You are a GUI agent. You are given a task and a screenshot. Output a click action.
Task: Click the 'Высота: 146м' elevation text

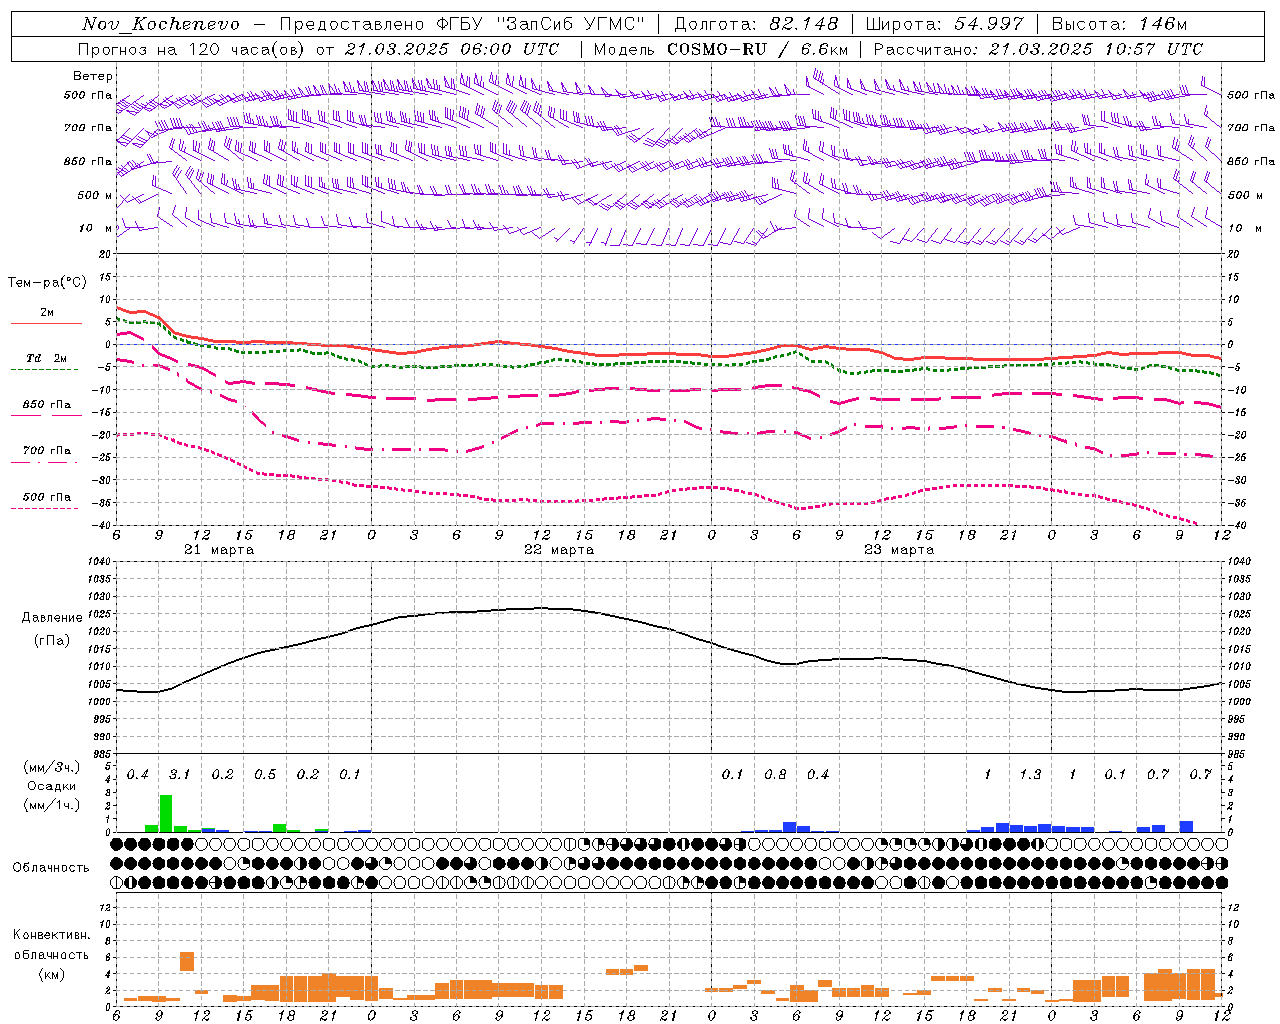1119,24
